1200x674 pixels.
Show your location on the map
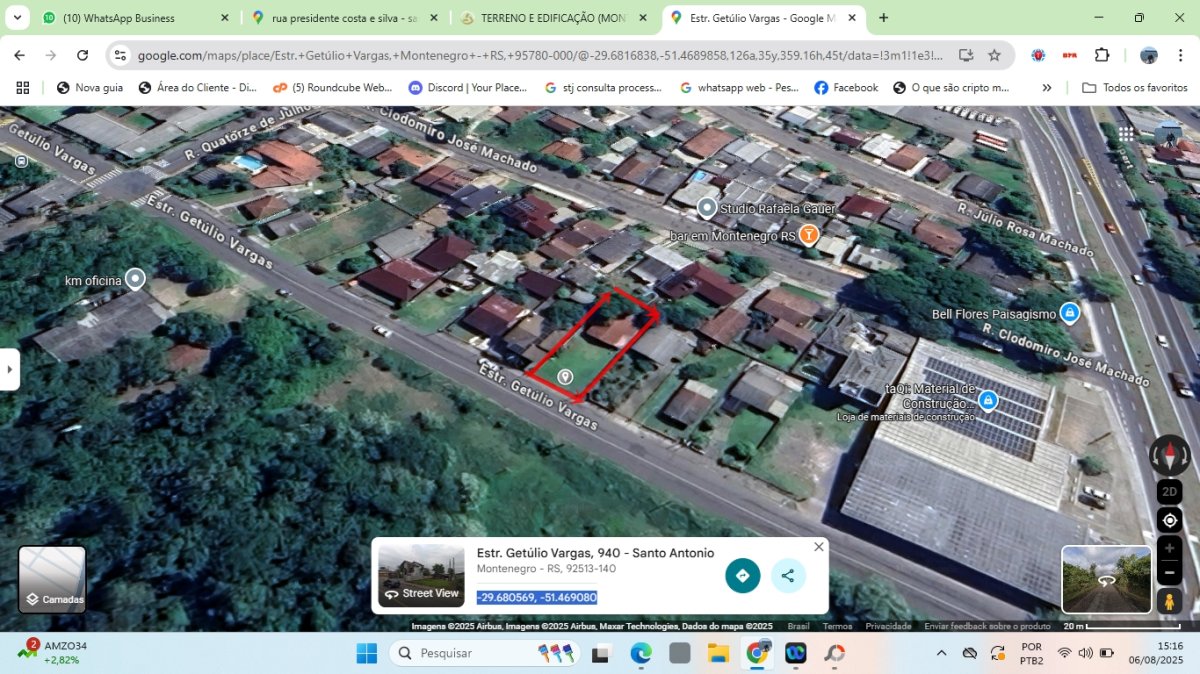tap(1170, 520)
